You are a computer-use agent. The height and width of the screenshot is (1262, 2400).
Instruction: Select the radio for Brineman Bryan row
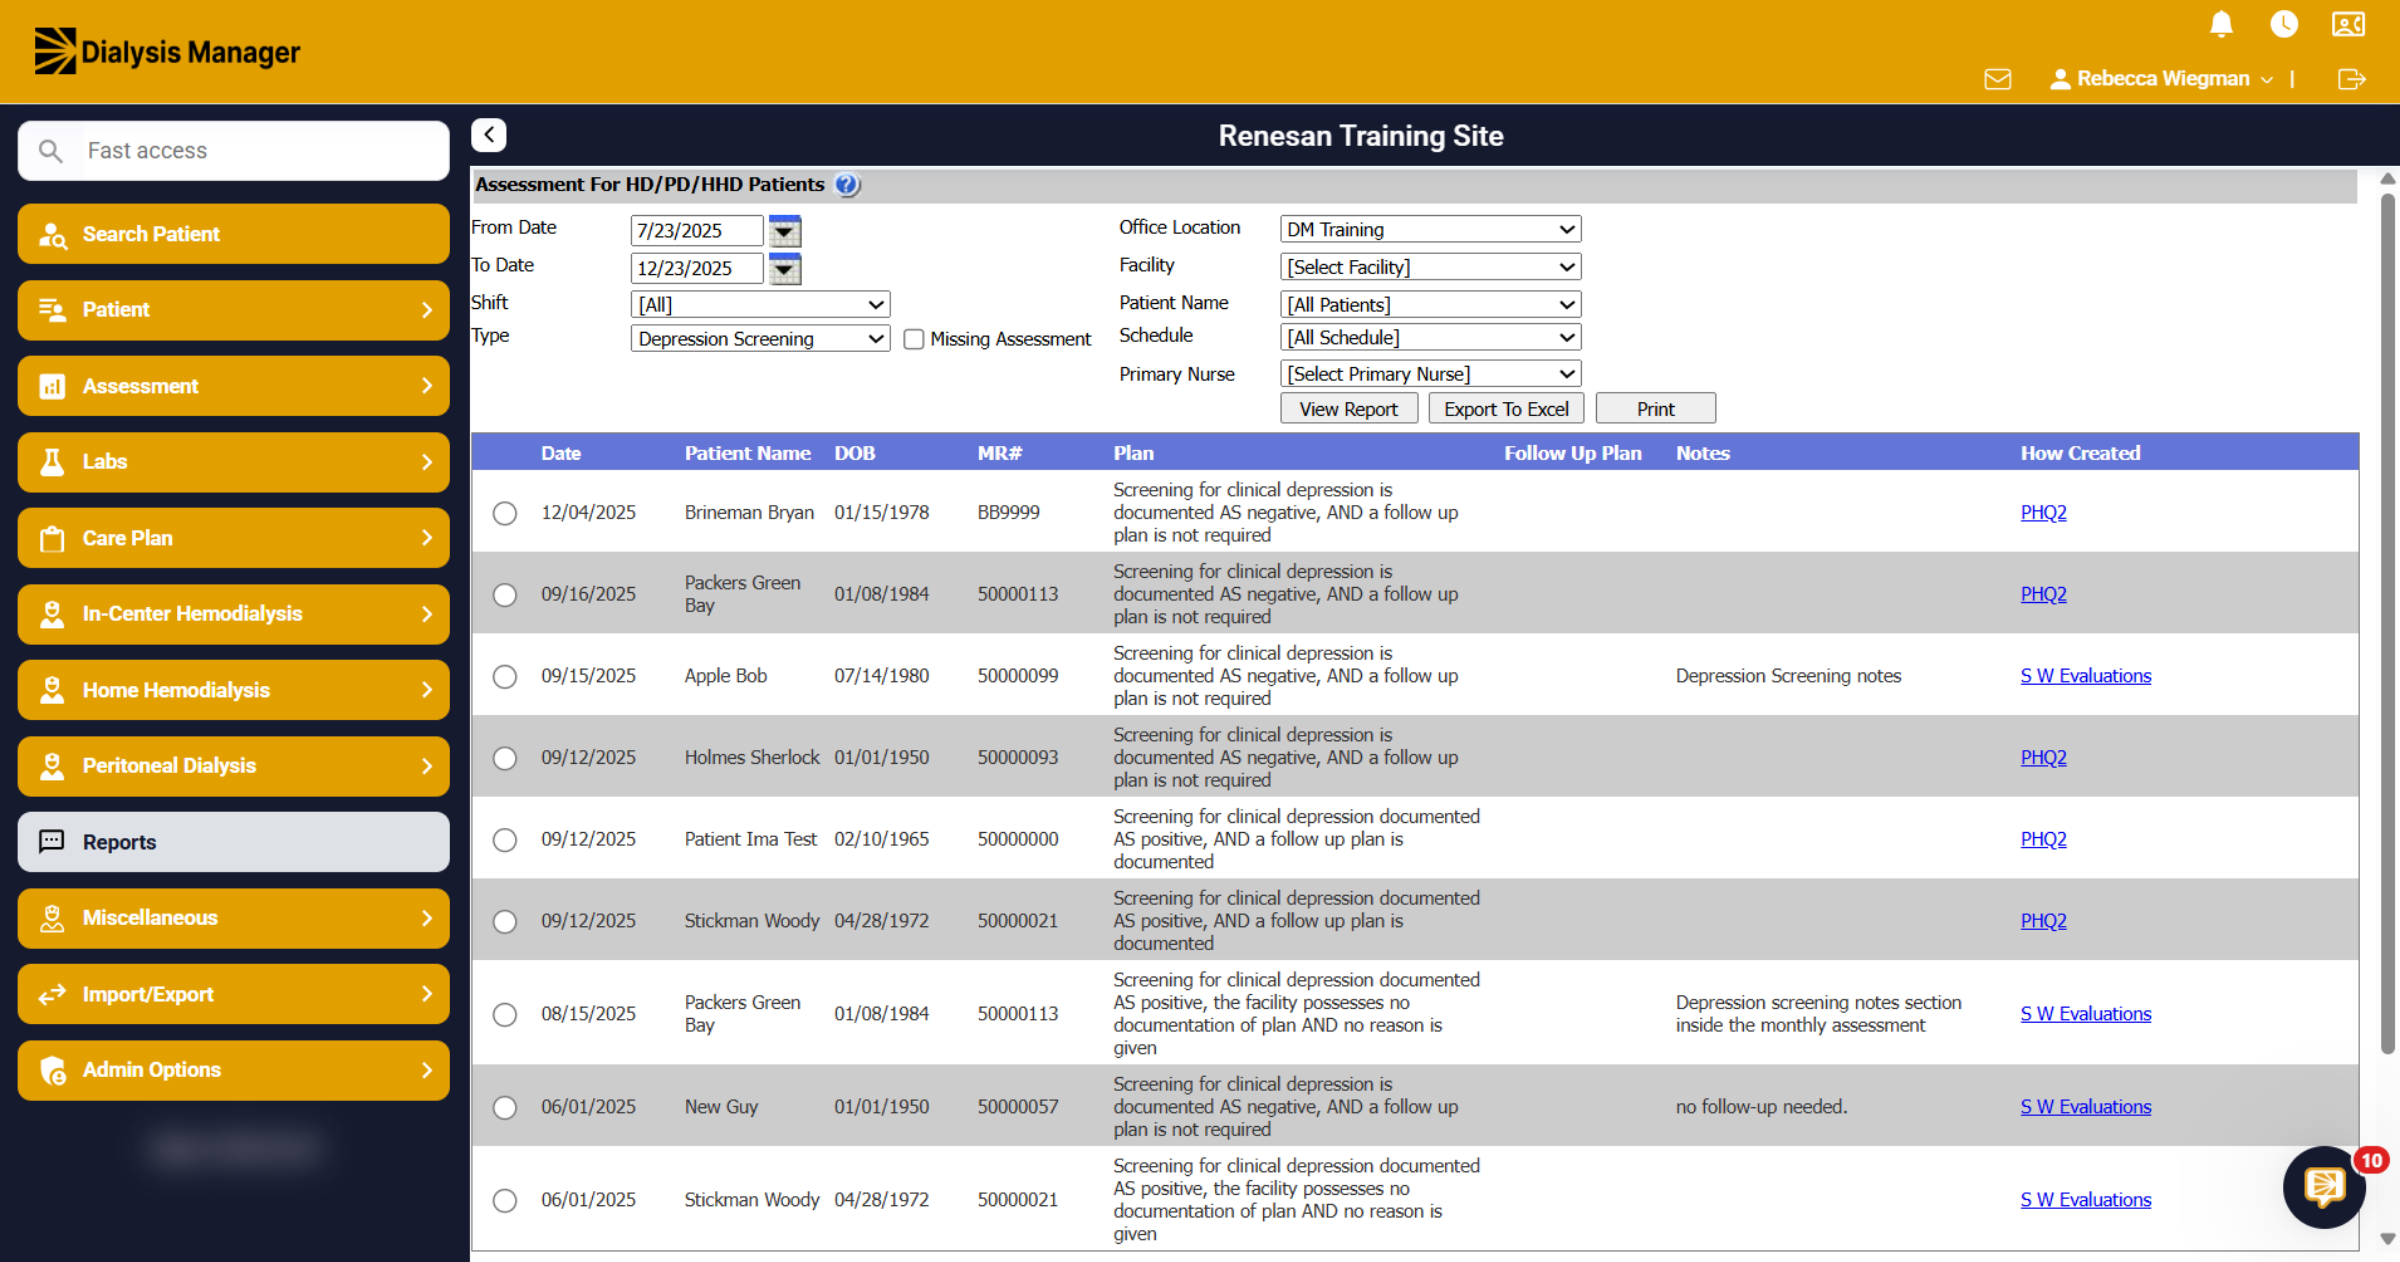505,513
